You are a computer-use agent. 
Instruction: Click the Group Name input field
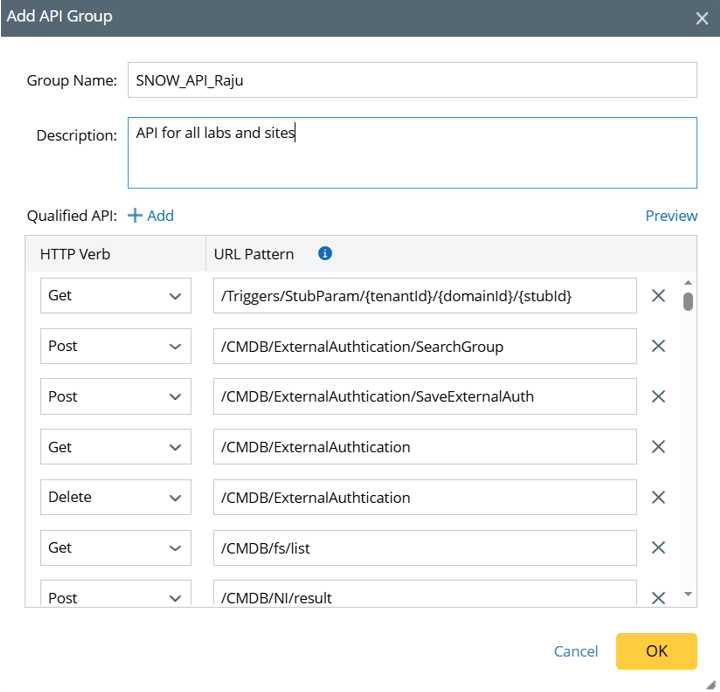point(411,81)
